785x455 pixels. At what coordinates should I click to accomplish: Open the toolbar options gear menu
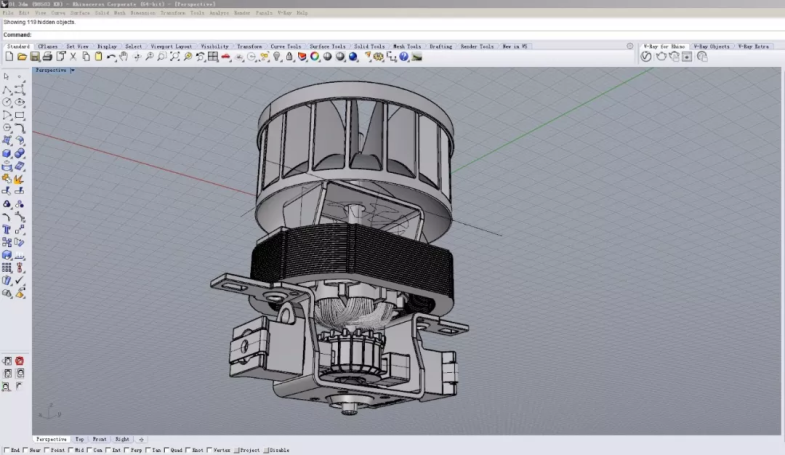pyautogui.click(x=630, y=46)
